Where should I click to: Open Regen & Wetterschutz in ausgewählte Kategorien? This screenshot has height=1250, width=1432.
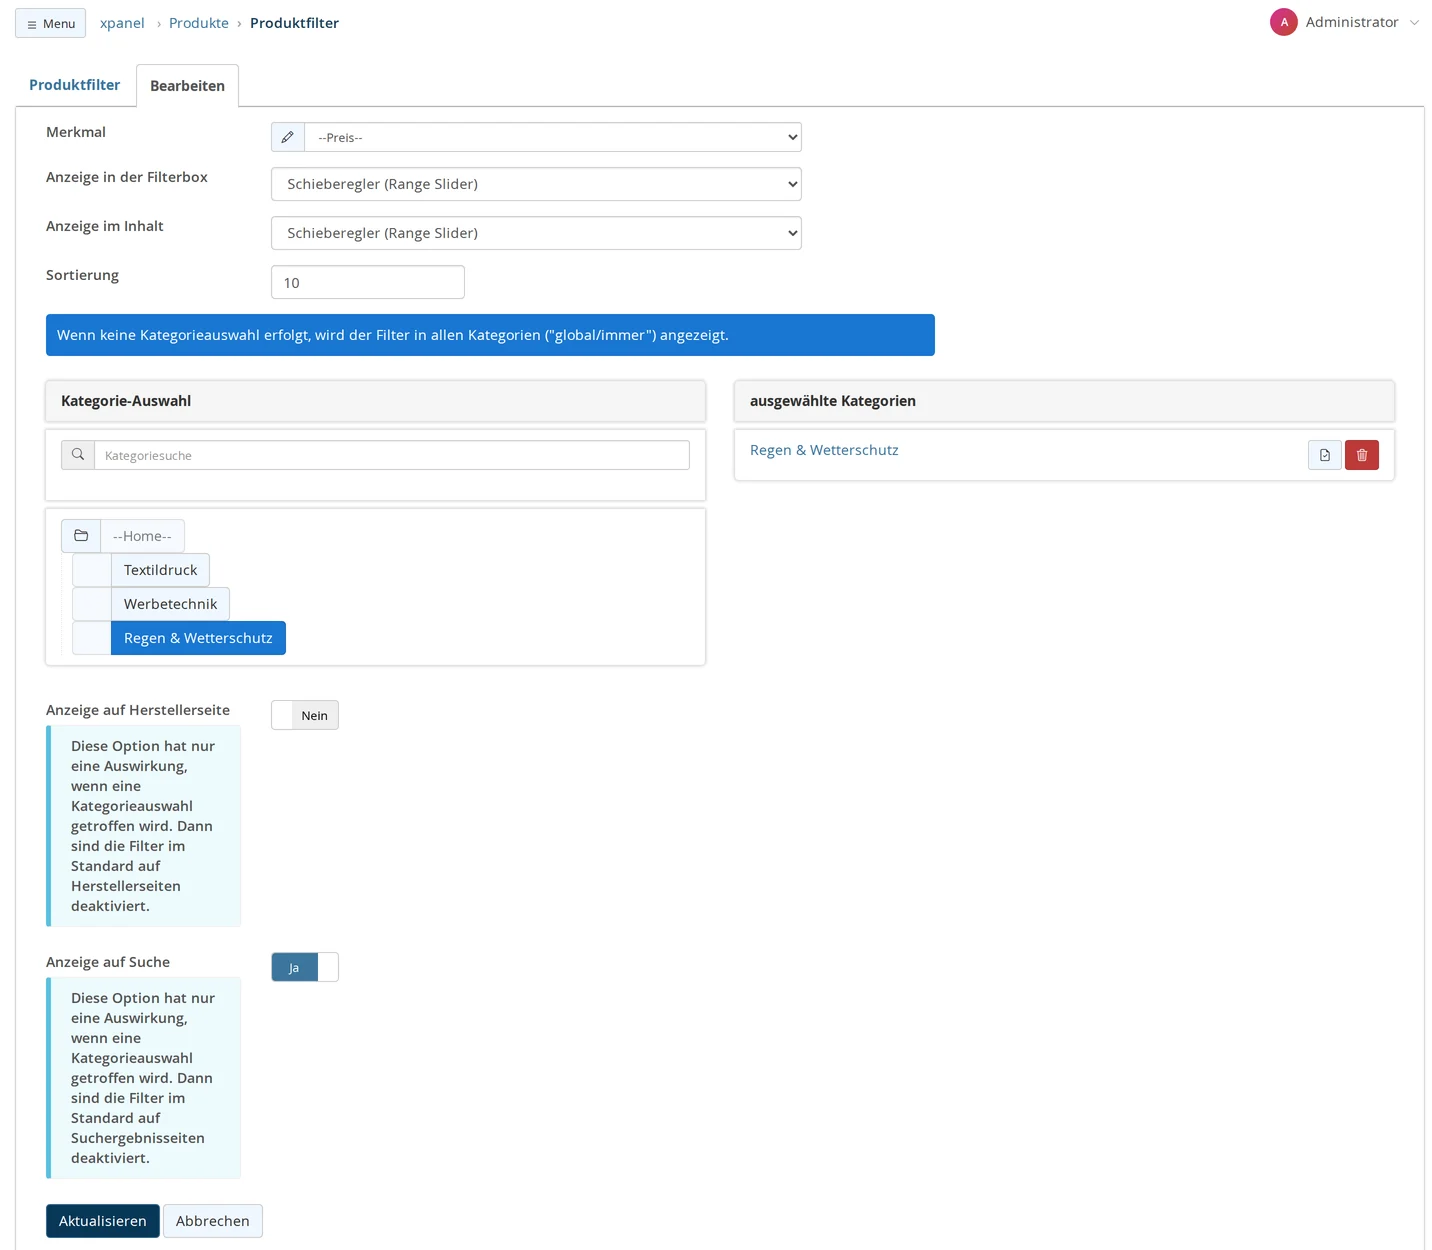pyautogui.click(x=824, y=450)
